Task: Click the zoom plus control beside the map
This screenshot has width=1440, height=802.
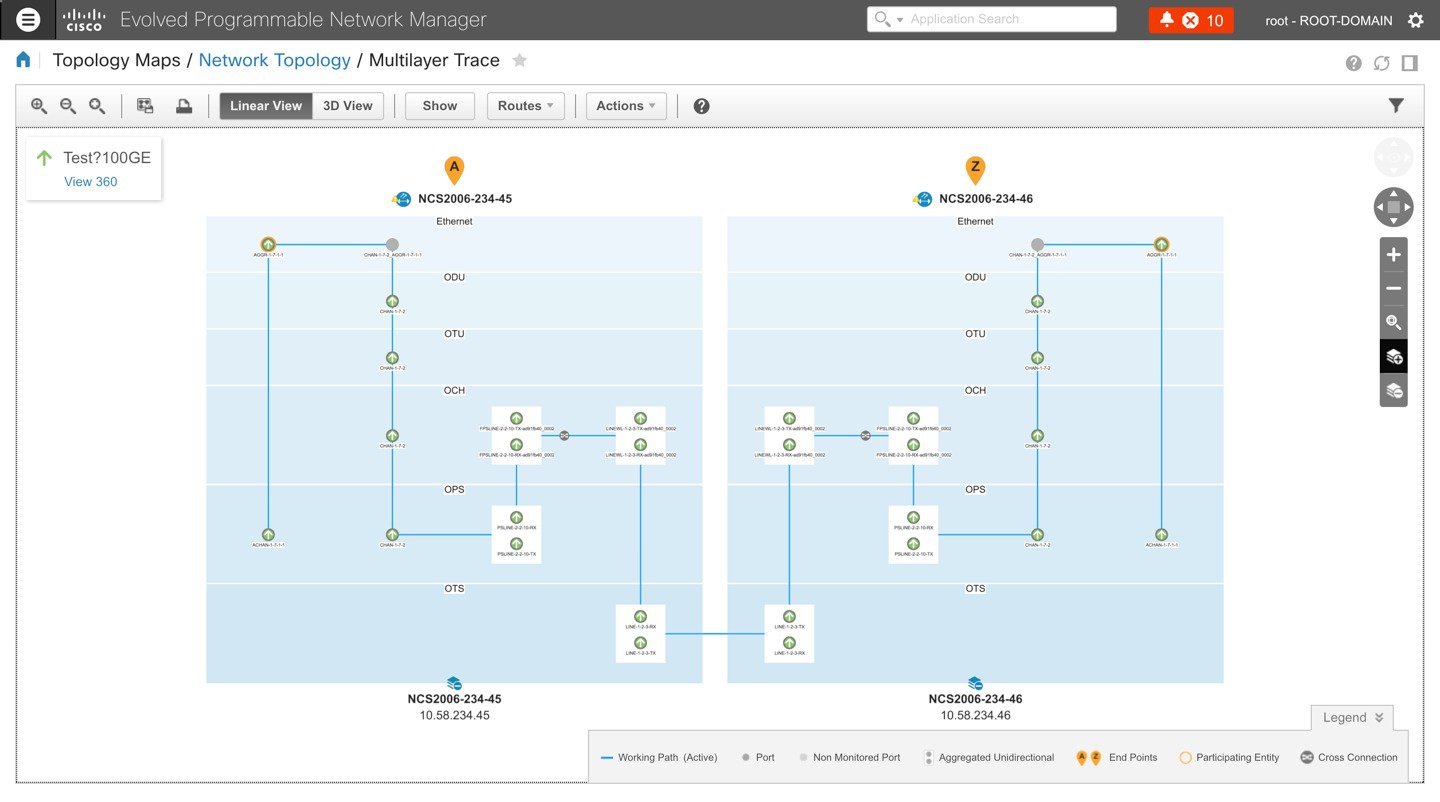Action: [1393, 254]
